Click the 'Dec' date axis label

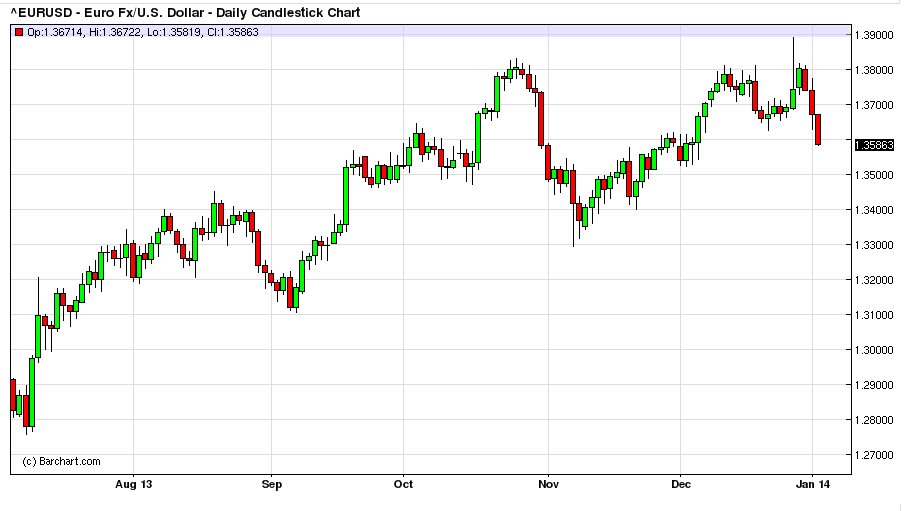coord(681,484)
